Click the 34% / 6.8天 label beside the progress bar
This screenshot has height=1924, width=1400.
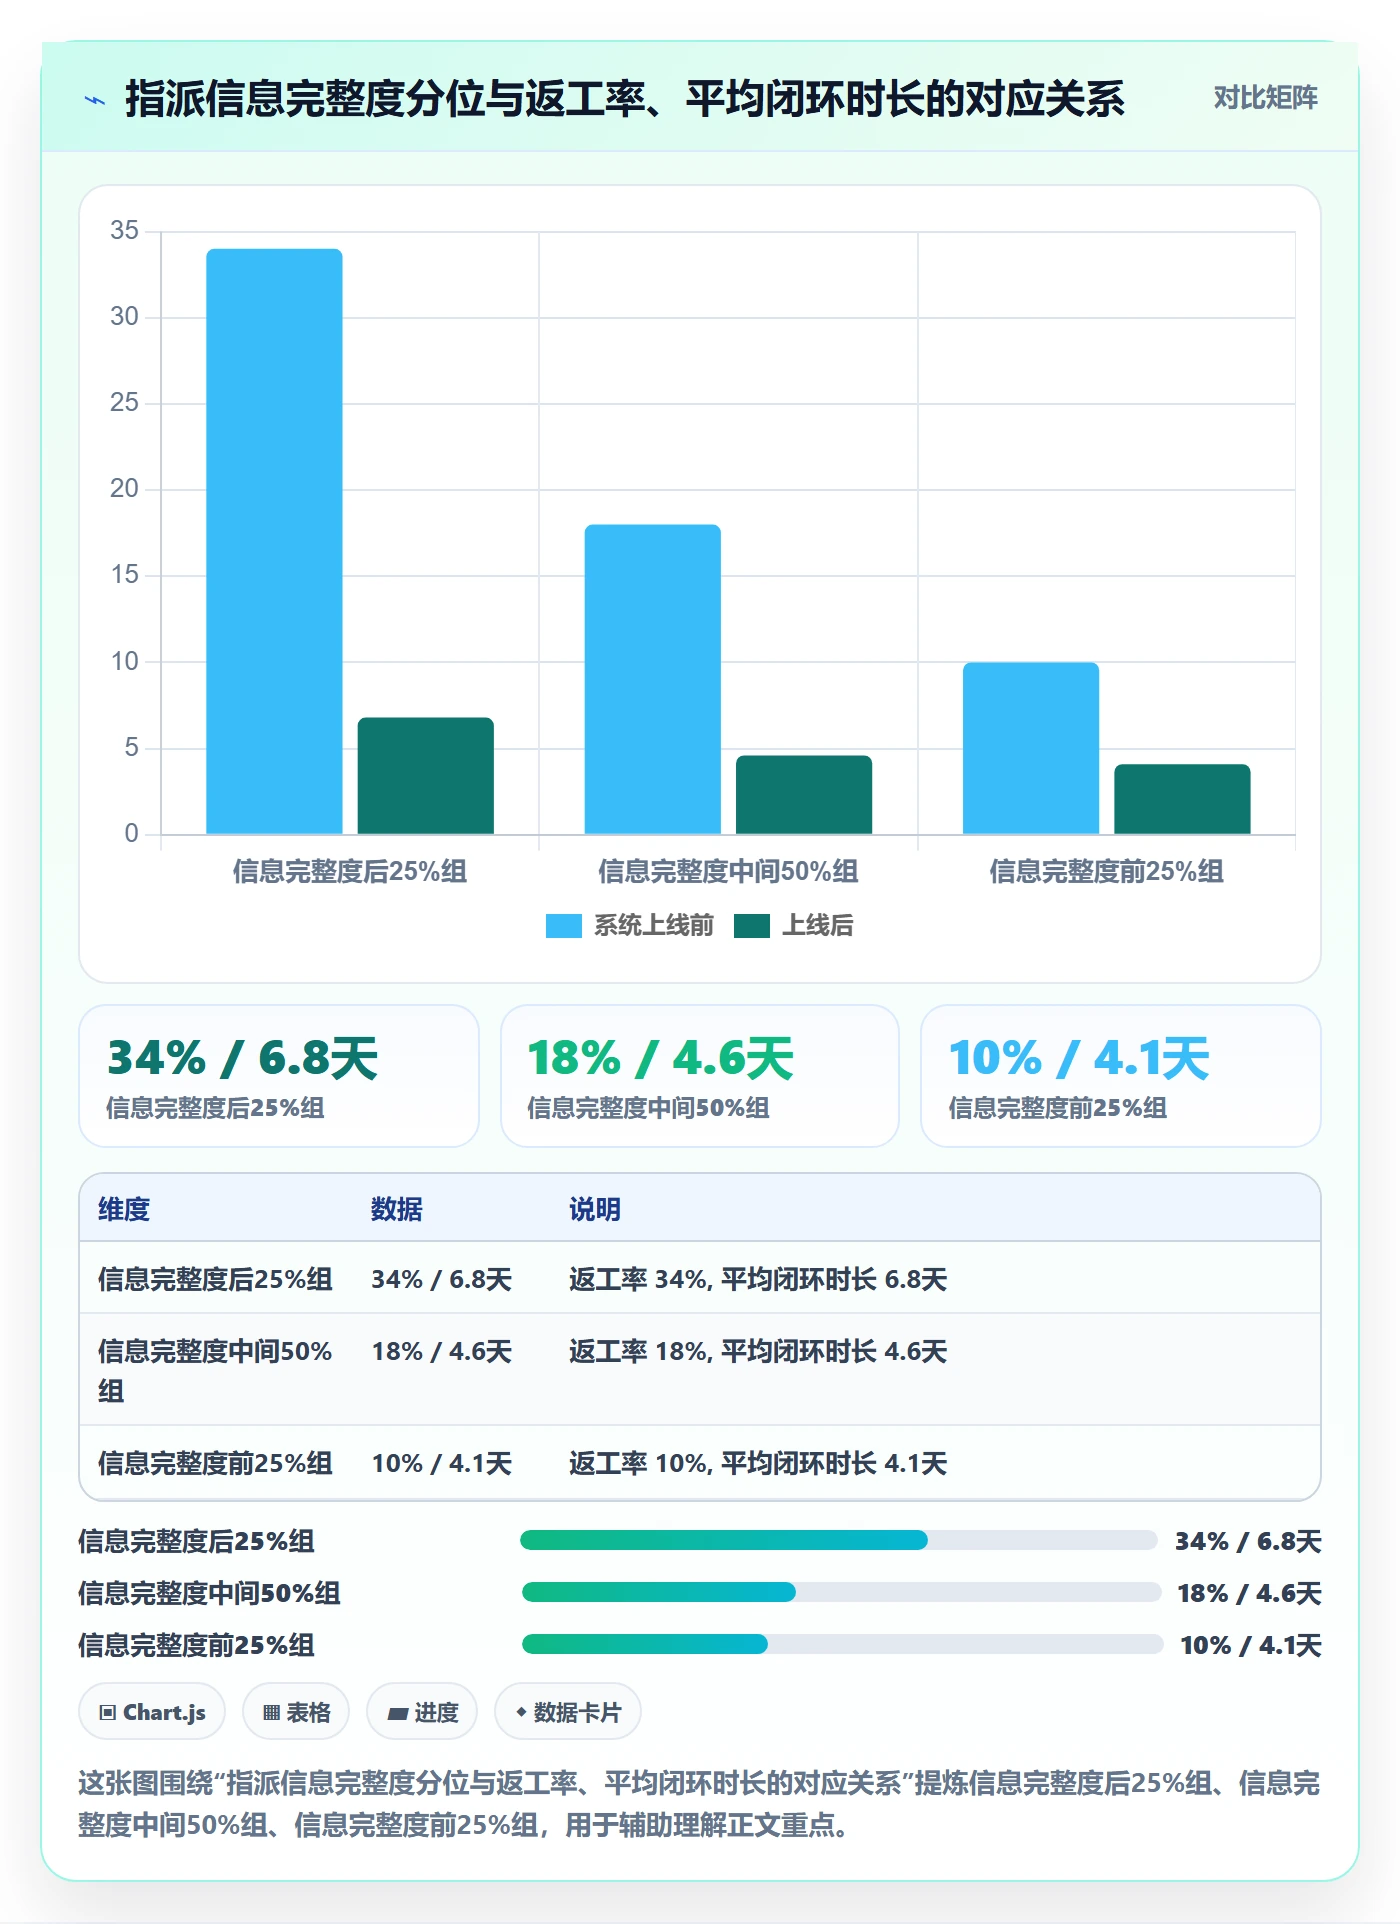[1248, 1541]
